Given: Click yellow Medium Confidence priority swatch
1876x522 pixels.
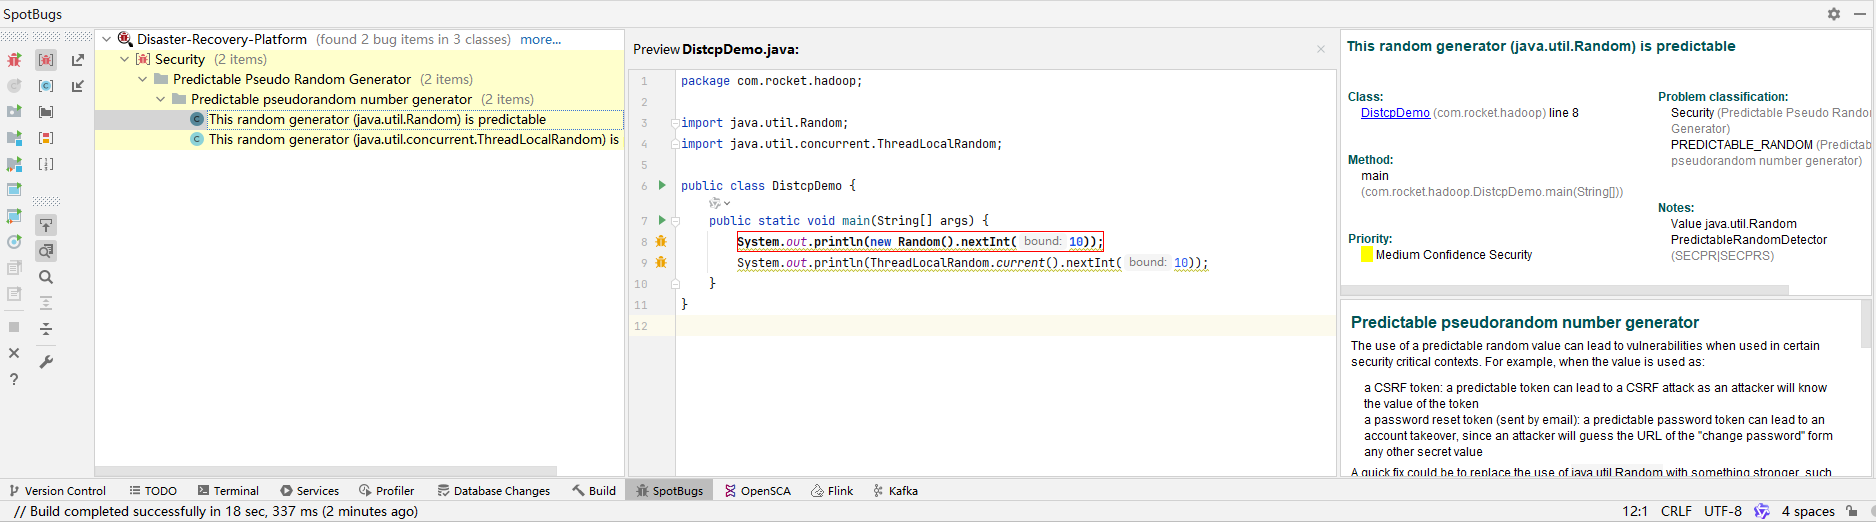Looking at the screenshot, I should (1367, 254).
